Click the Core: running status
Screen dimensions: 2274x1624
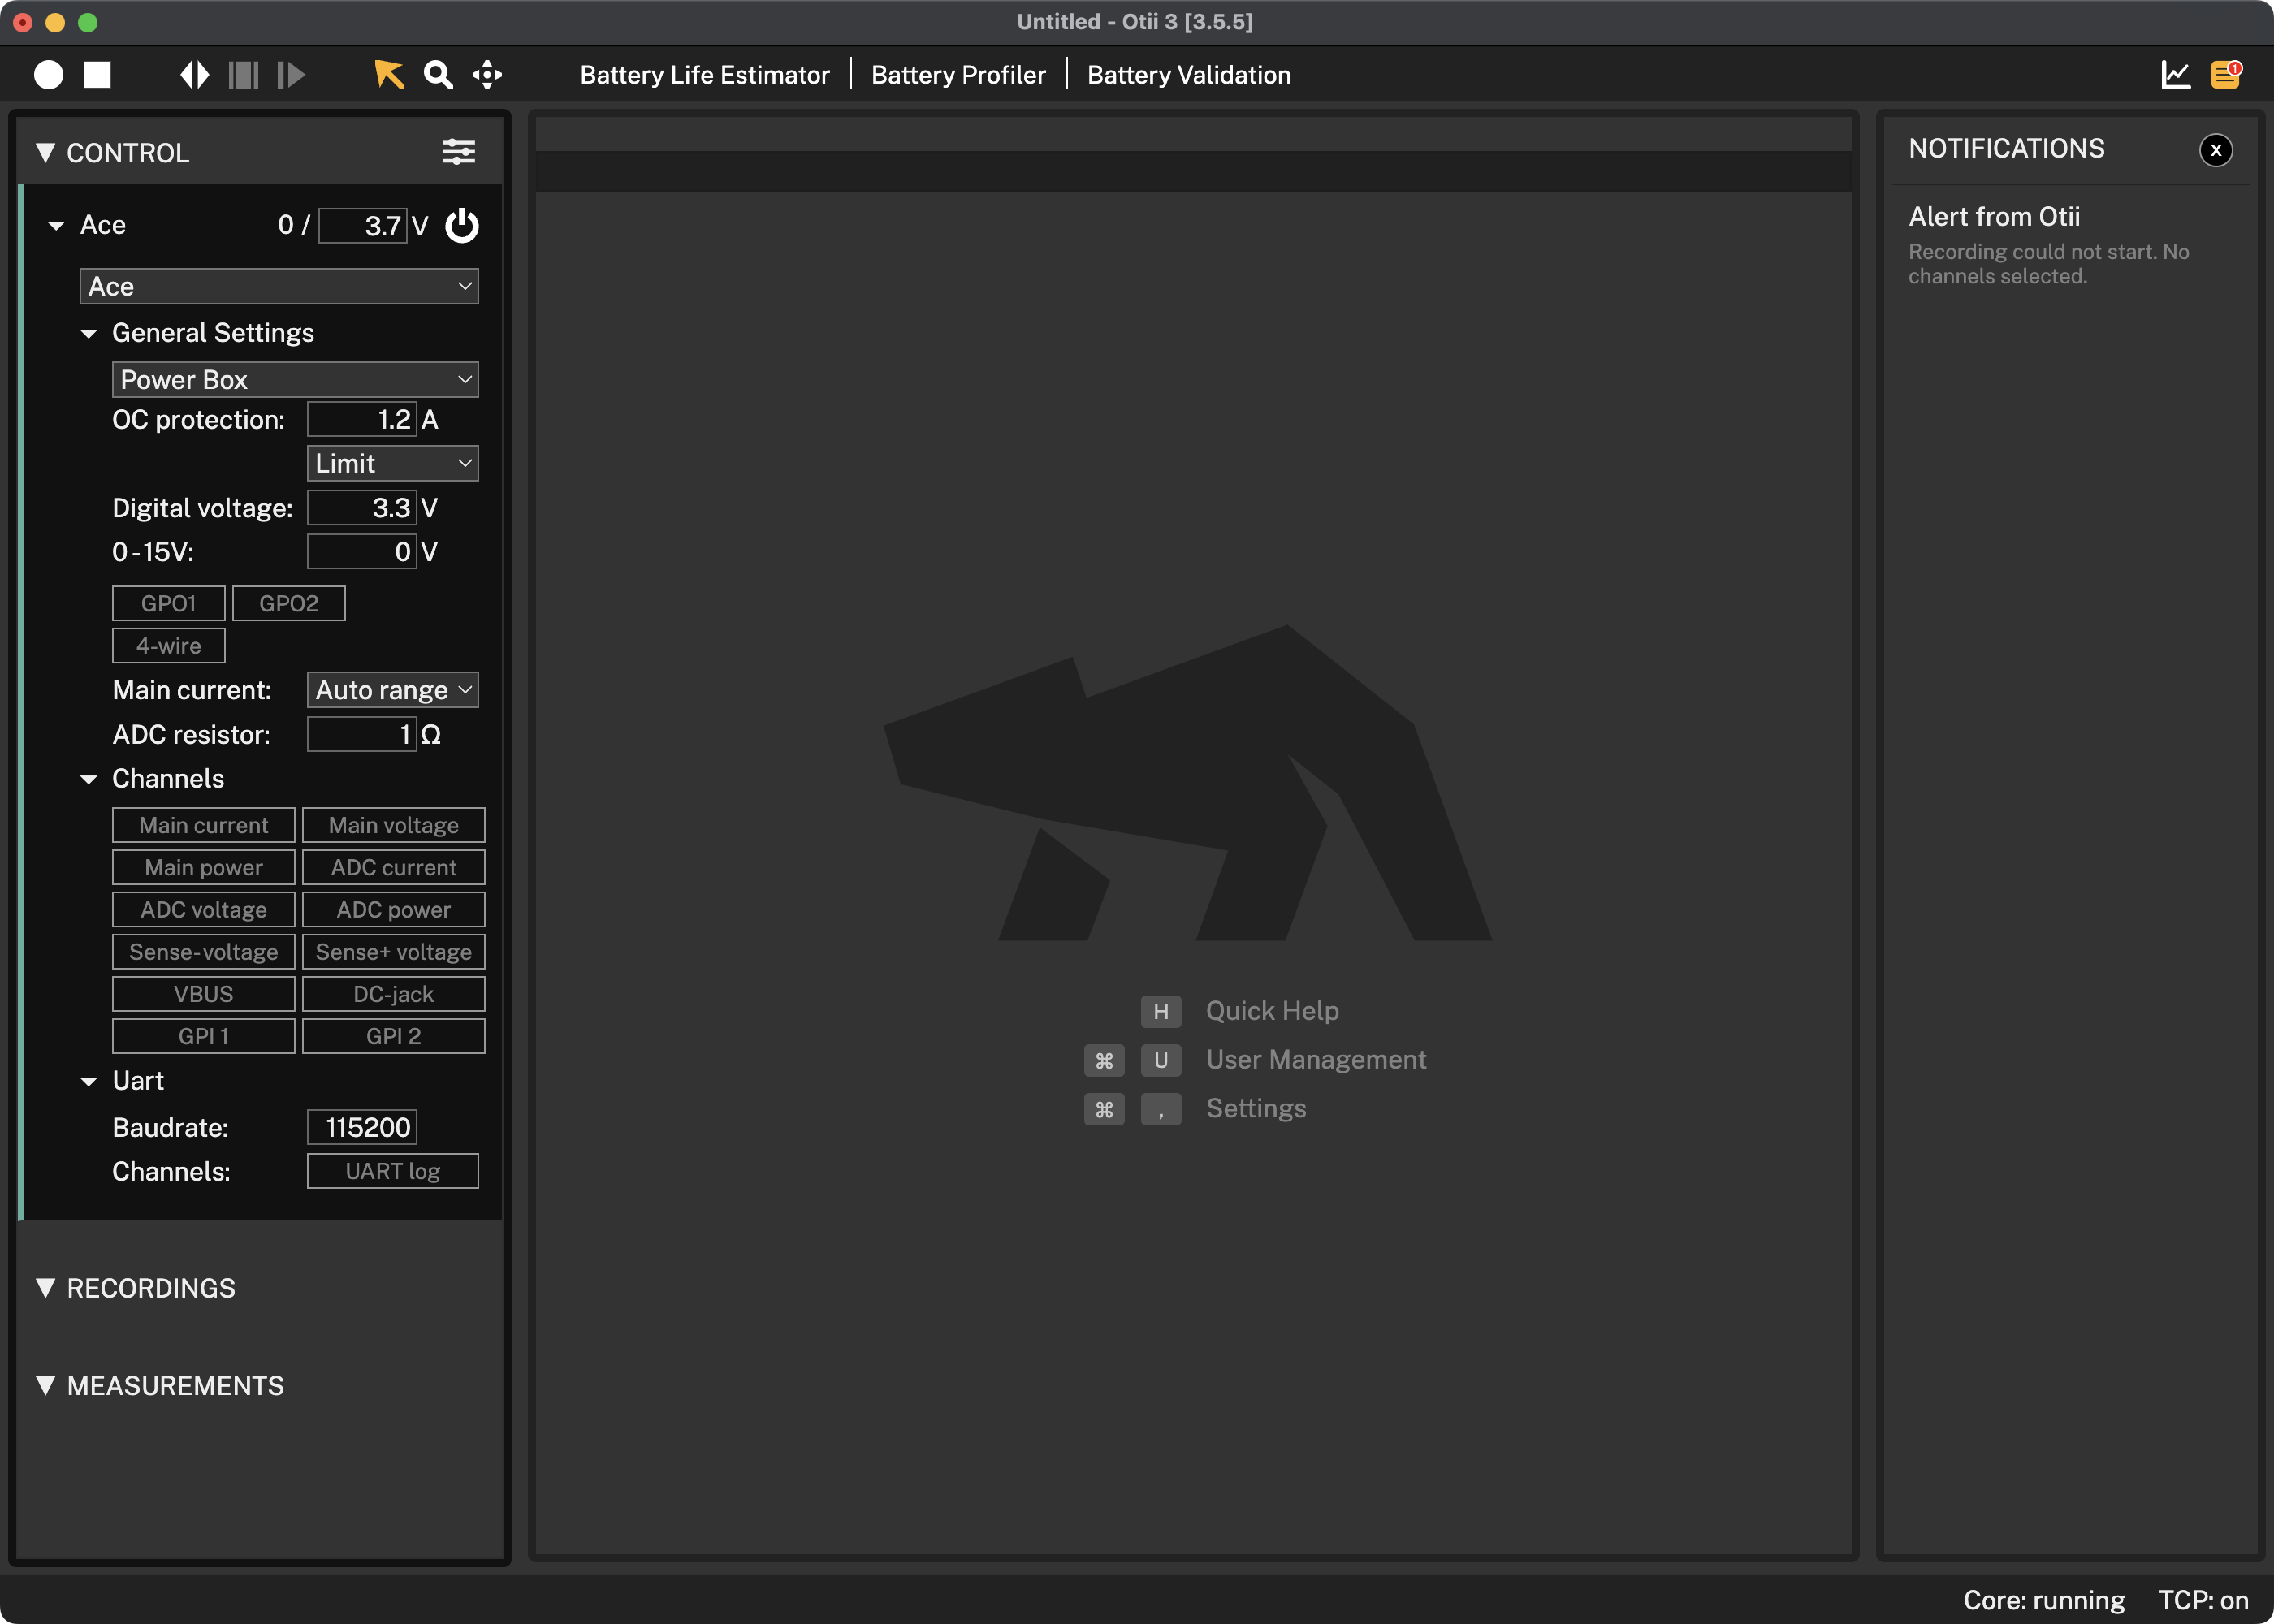coord(2044,1600)
